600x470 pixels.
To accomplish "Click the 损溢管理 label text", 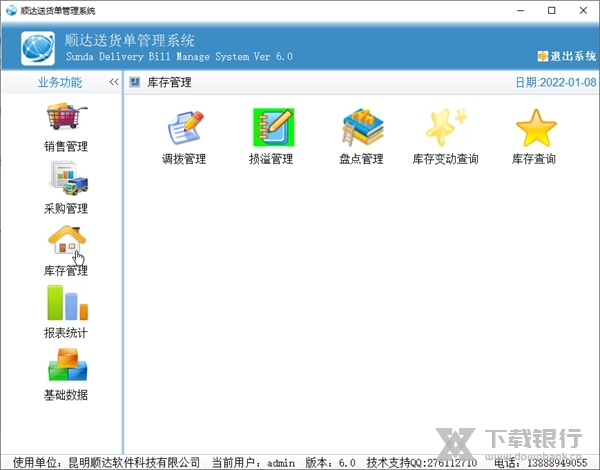I will [x=271, y=159].
